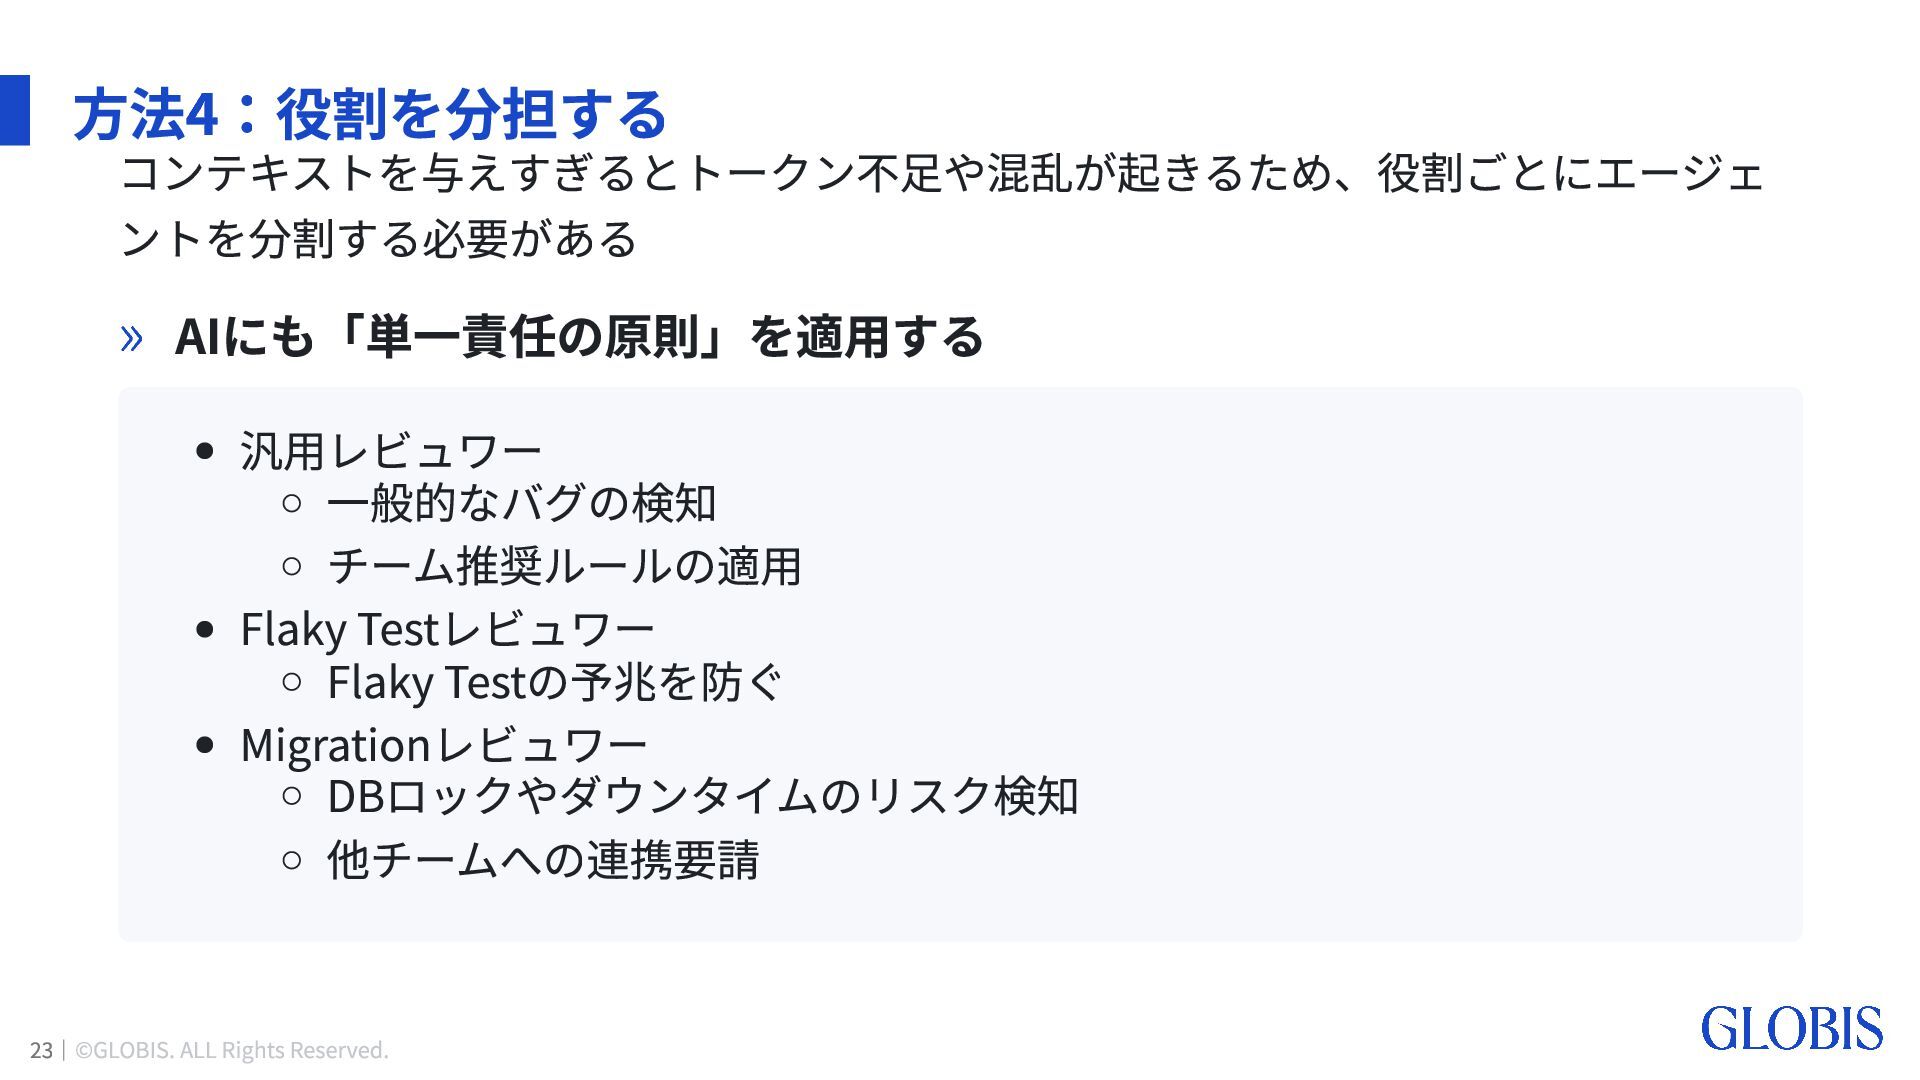
Task: Click the ©GLOBIS copyright footer text
Action: click(232, 1050)
